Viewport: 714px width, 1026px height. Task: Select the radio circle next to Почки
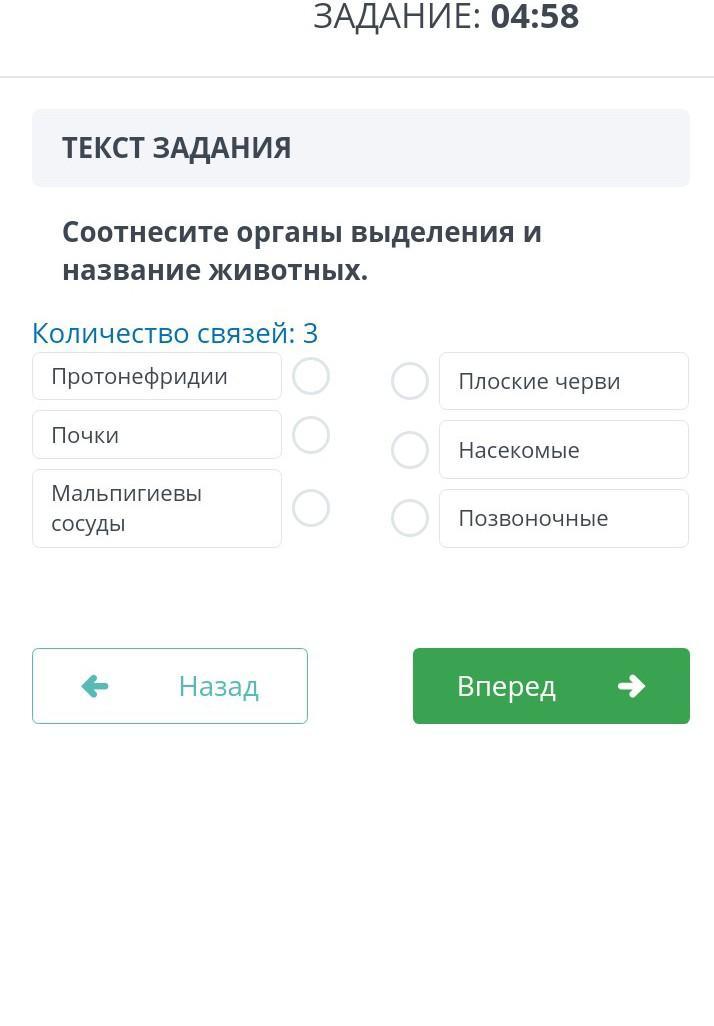point(311,435)
